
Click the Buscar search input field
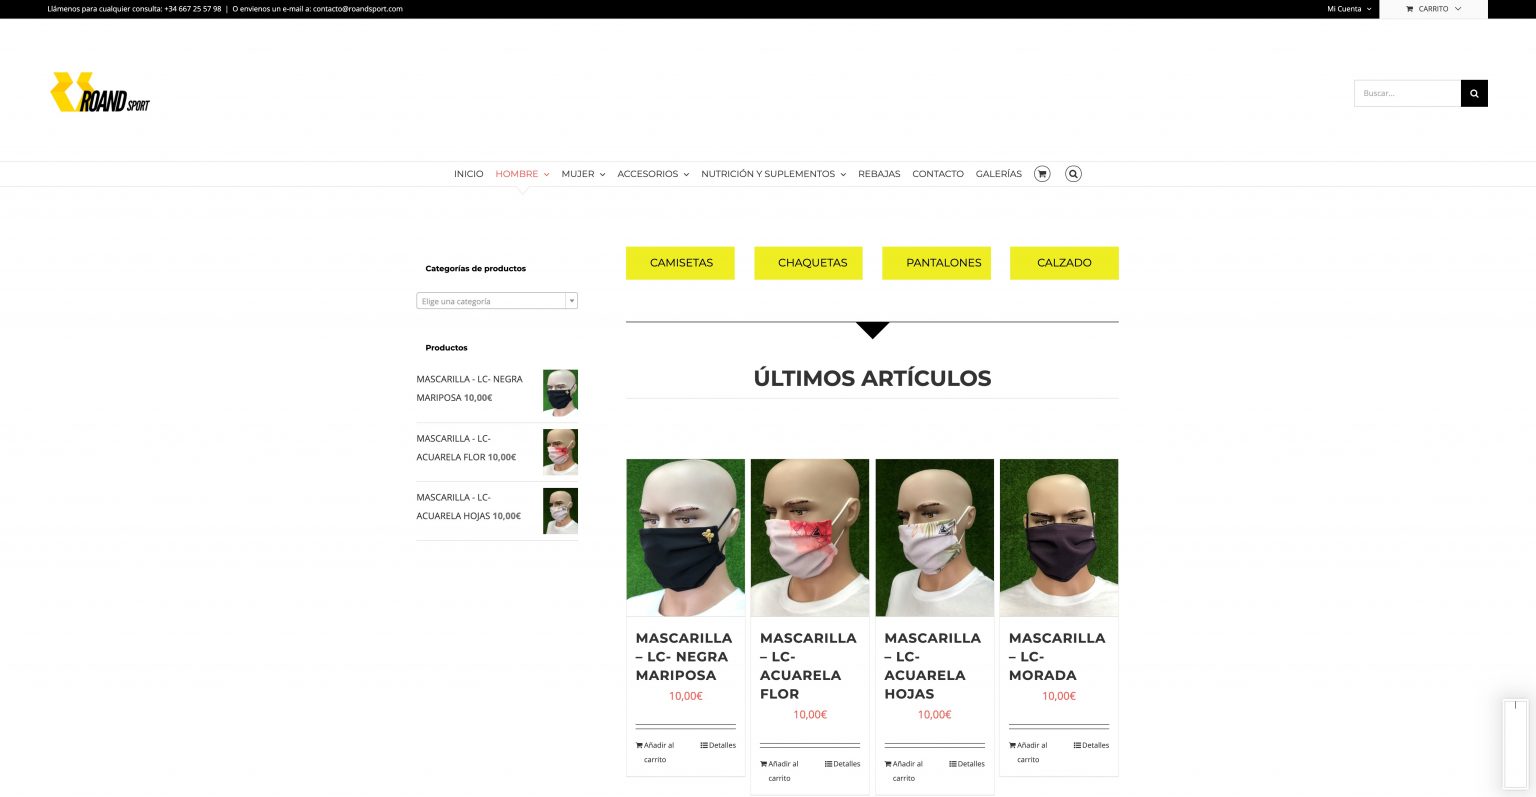coord(1407,93)
